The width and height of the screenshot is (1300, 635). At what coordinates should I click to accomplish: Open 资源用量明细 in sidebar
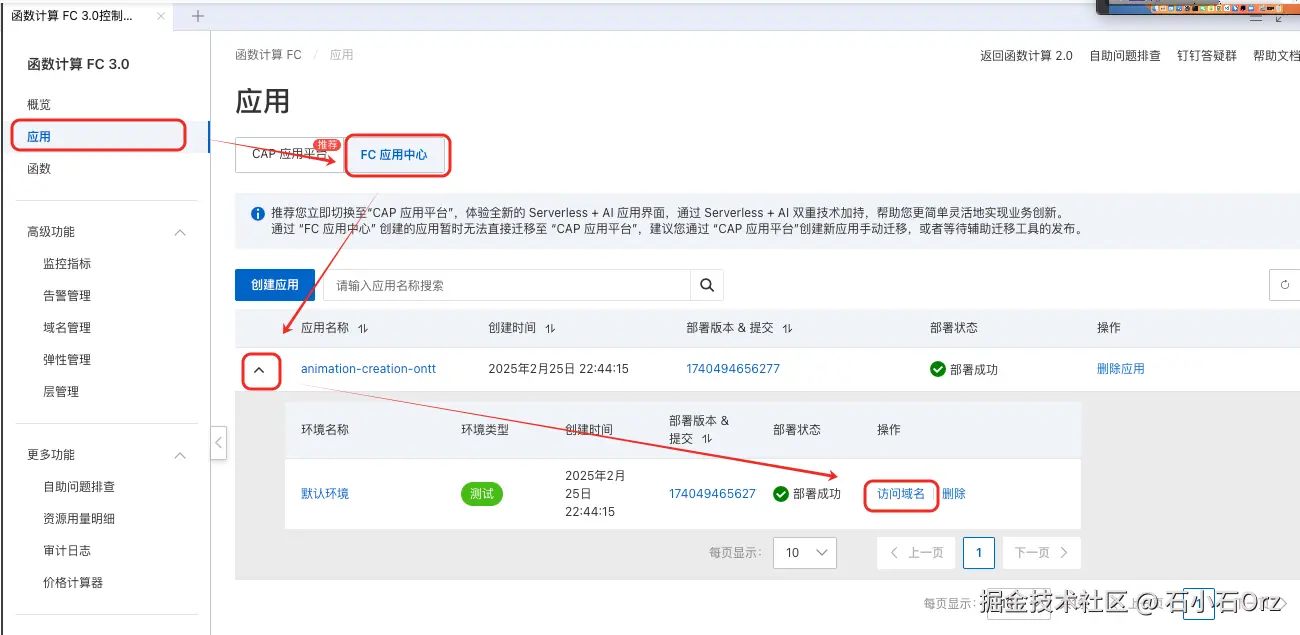[79, 519]
